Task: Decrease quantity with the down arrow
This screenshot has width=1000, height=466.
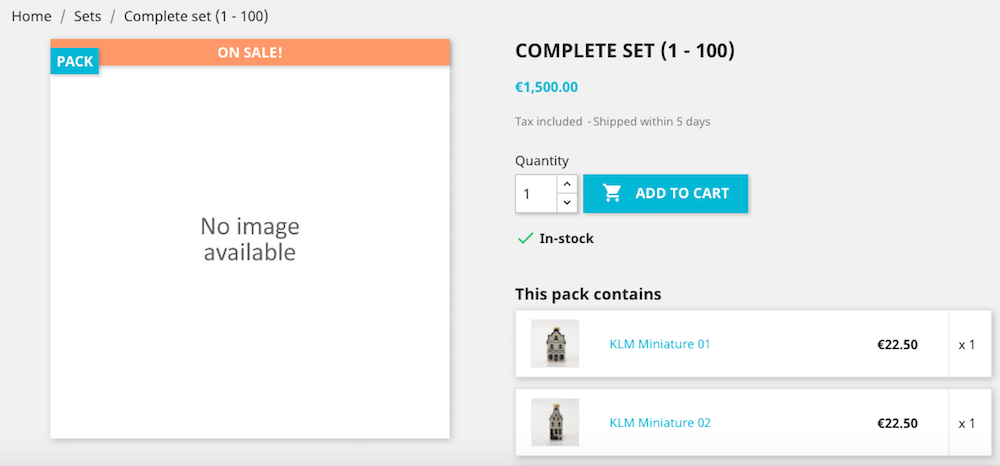Action: (567, 203)
